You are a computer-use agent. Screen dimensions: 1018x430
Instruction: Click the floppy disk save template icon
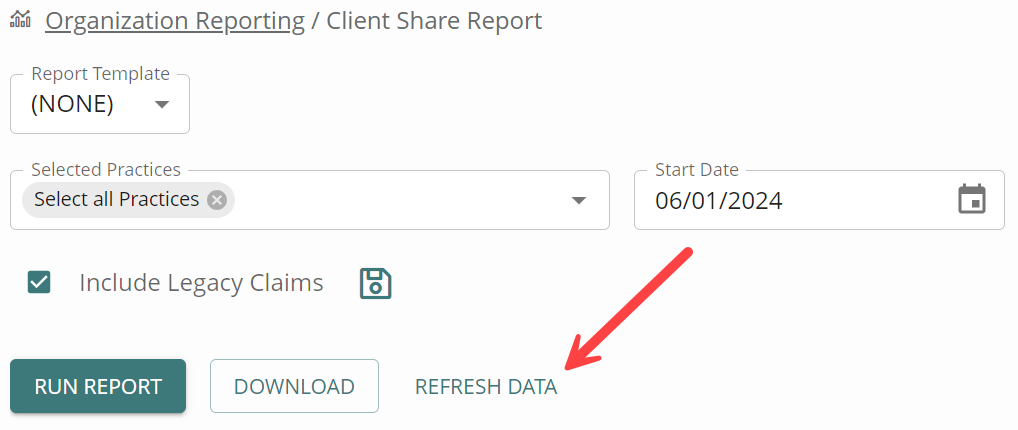[375, 283]
